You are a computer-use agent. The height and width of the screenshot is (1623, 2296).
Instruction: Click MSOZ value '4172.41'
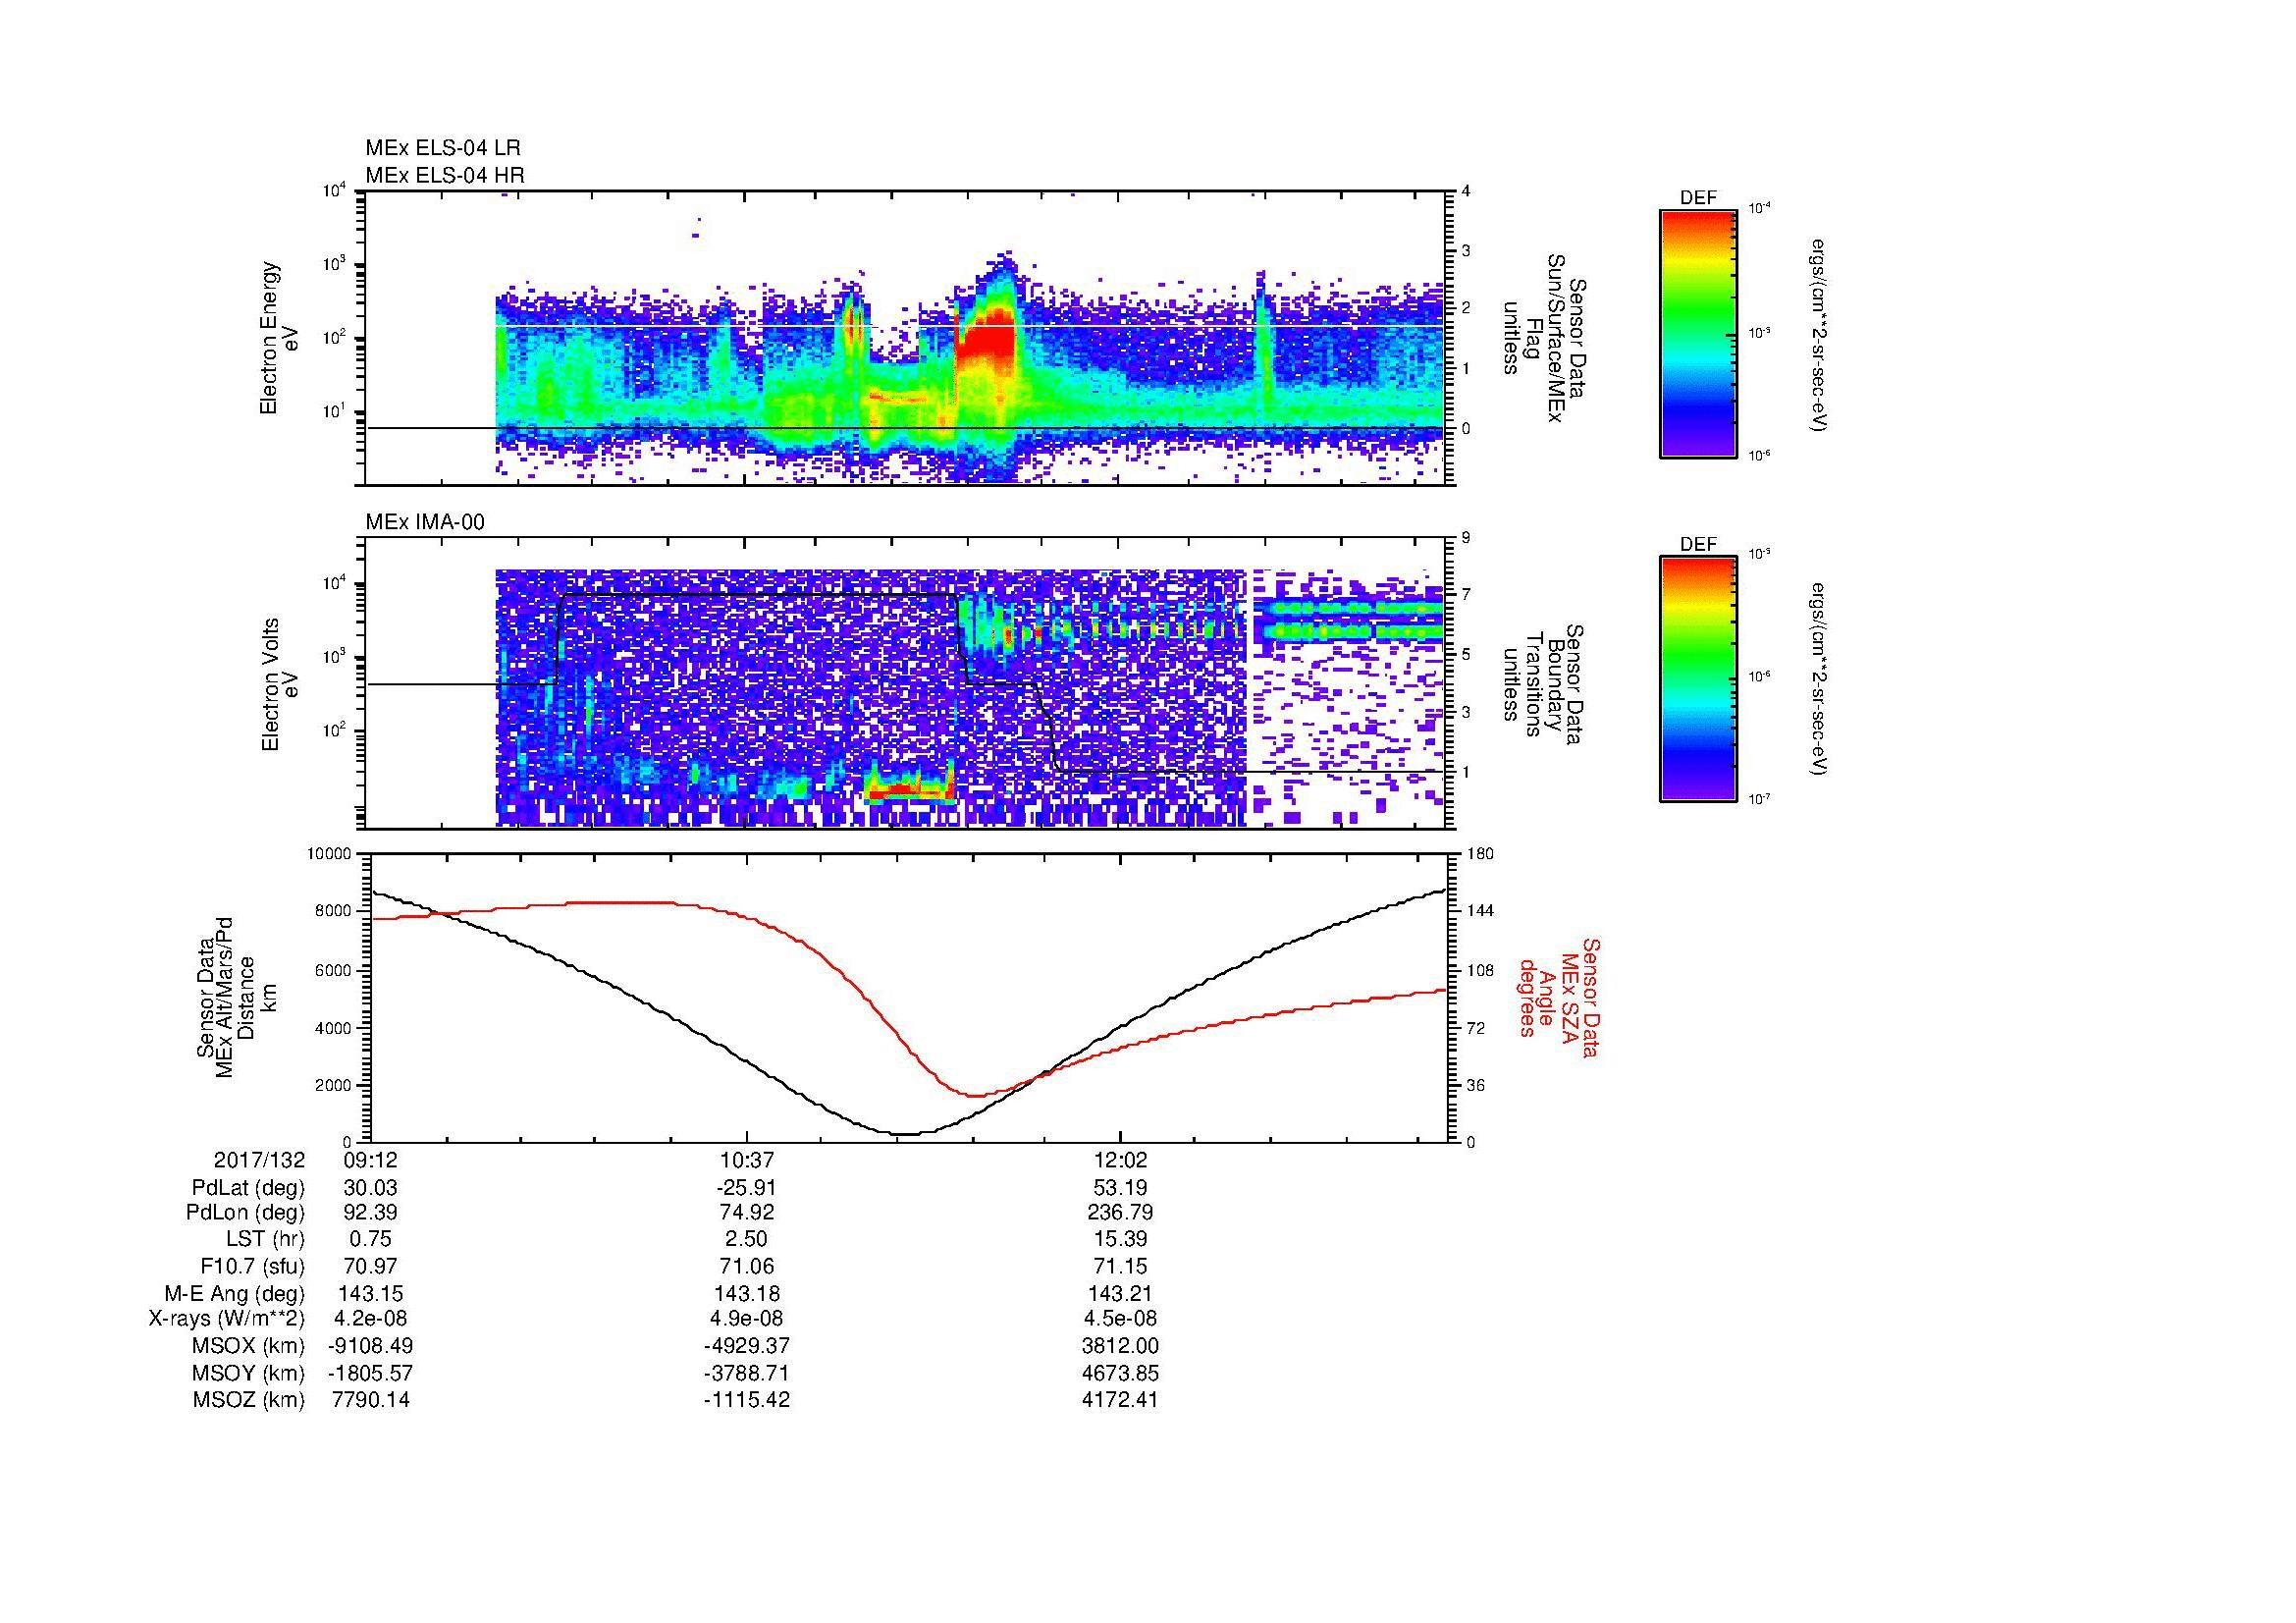point(1121,1401)
